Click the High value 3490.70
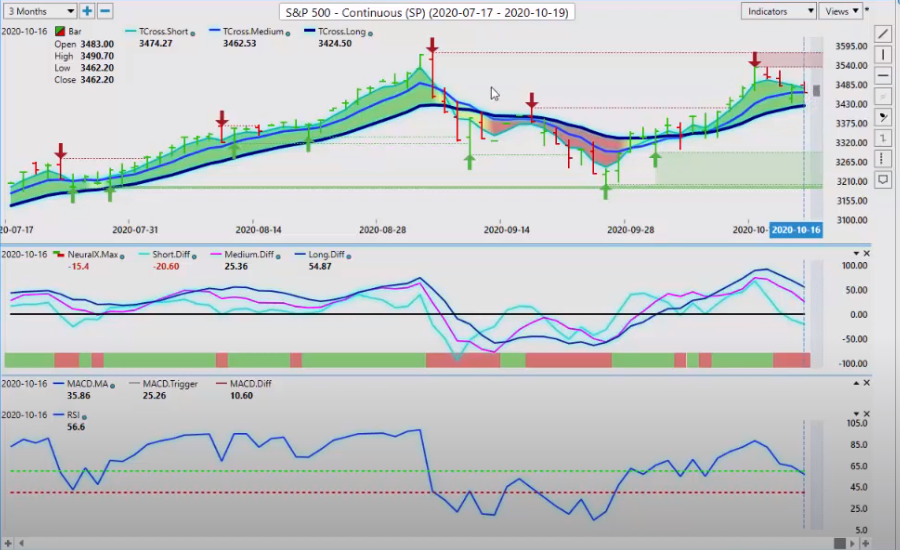Image resolution: width=900 pixels, height=550 pixels. pos(96,56)
